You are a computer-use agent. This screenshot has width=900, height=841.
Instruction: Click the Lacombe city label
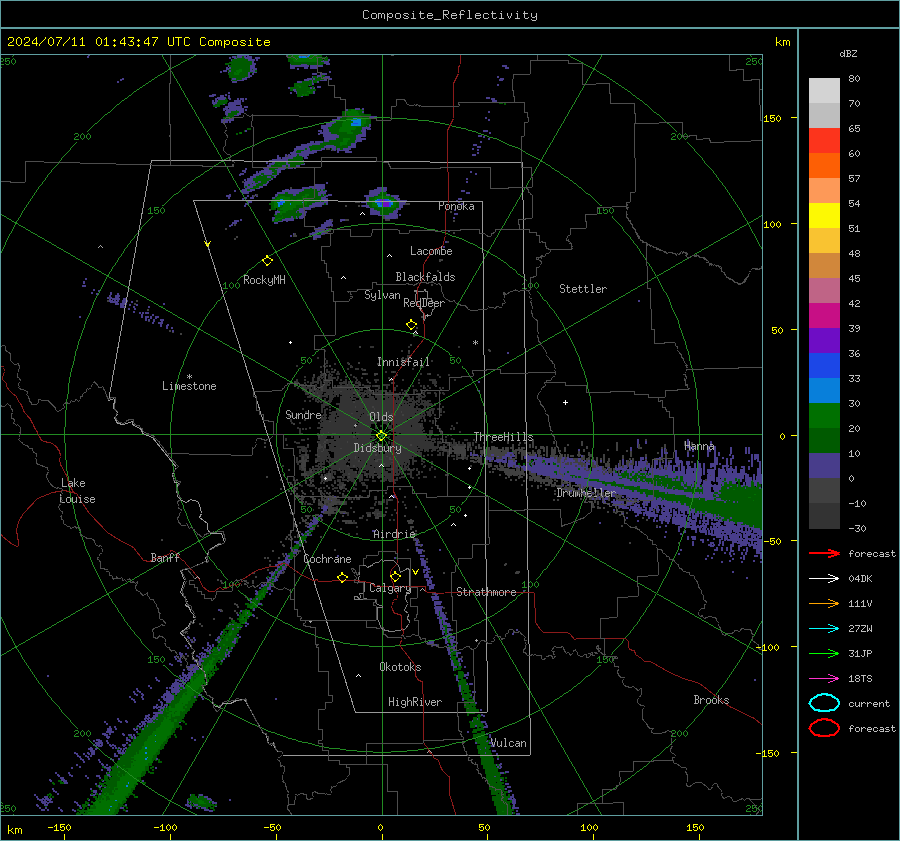[431, 251]
